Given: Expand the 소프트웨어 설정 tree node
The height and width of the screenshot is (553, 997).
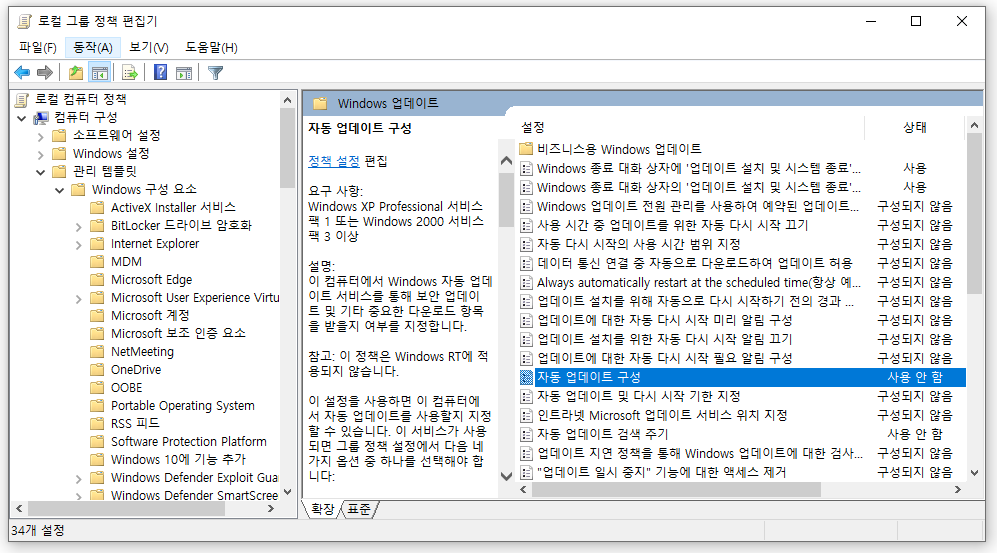Looking at the screenshot, I should [x=41, y=137].
